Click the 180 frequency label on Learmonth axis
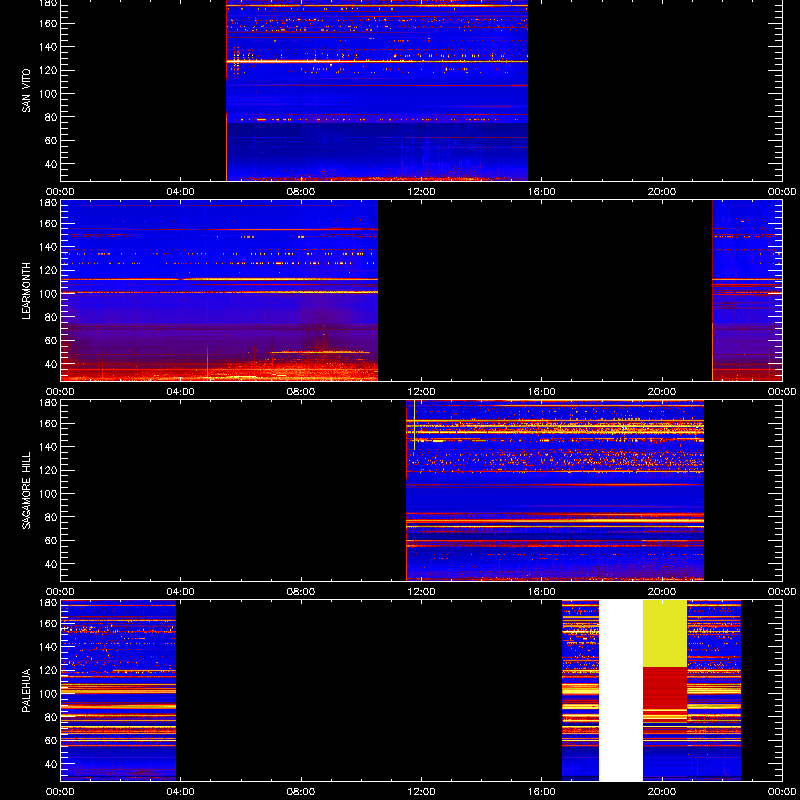The image size is (800, 800). (x=50, y=202)
